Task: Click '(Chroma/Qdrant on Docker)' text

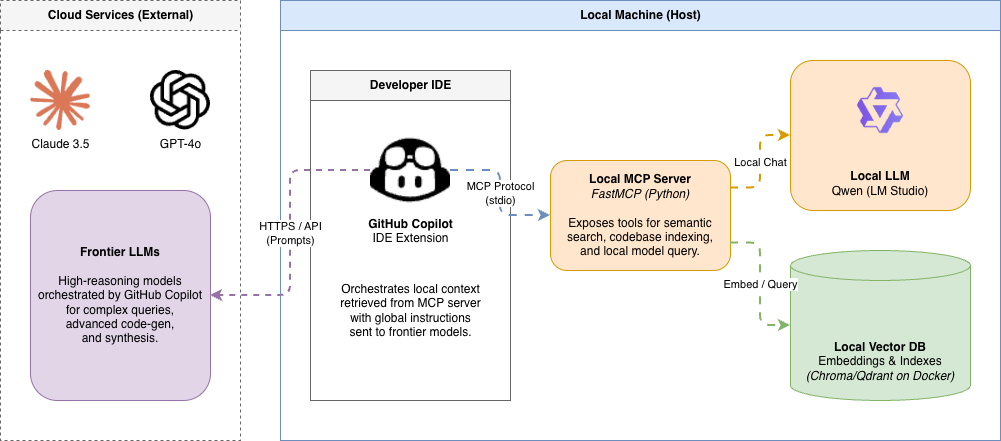Action: click(x=880, y=376)
